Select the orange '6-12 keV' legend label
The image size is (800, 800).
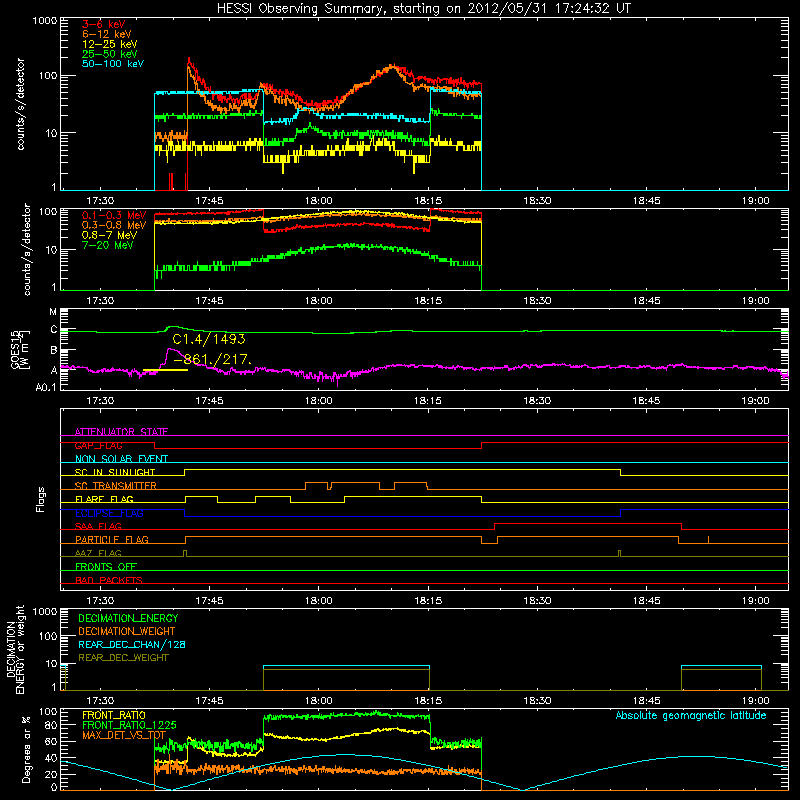coord(106,34)
